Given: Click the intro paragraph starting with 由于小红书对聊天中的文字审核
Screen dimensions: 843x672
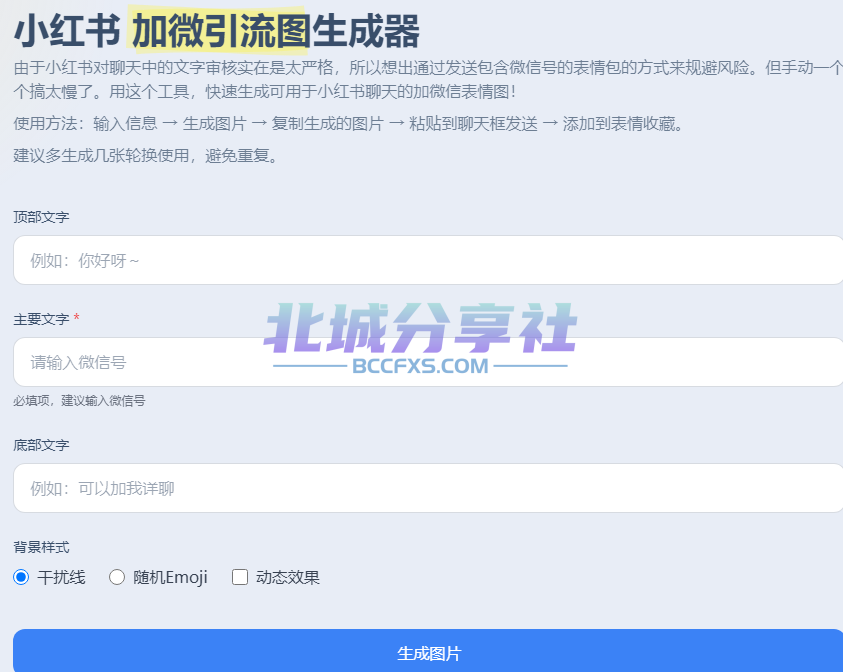Looking at the screenshot, I should pyautogui.click(x=428, y=80).
